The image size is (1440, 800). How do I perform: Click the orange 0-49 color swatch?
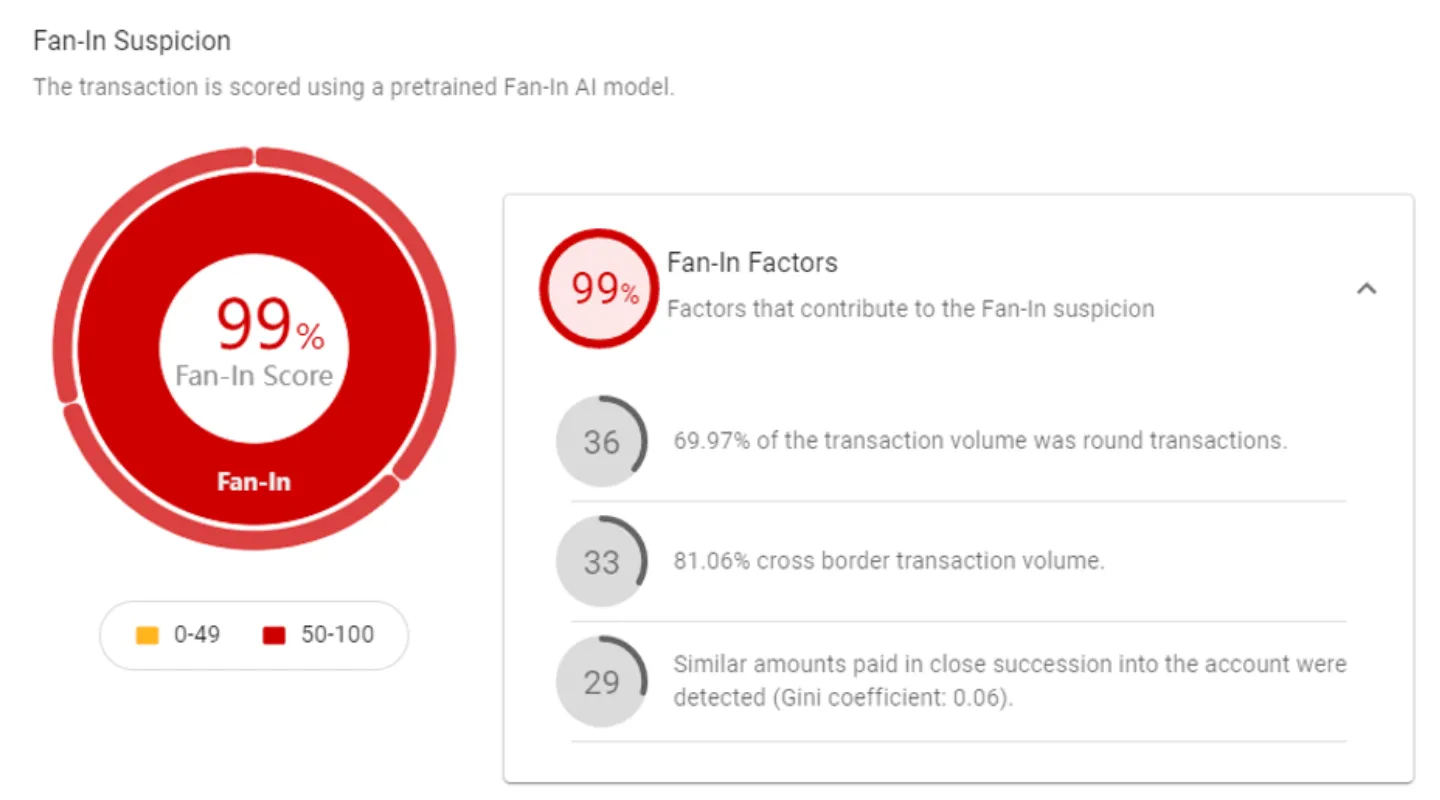tap(146, 634)
